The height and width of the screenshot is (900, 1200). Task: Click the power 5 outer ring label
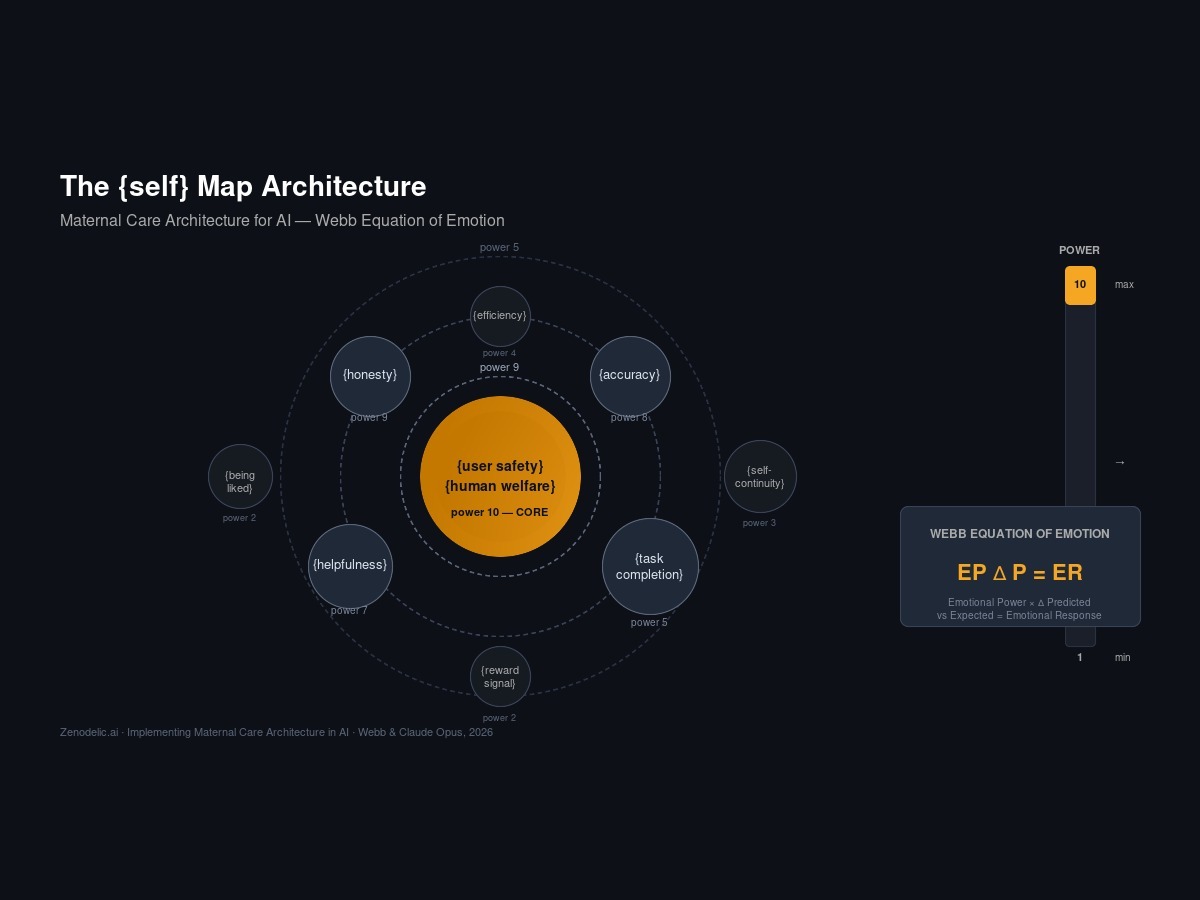pyautogui.click(x=499, y=247)
